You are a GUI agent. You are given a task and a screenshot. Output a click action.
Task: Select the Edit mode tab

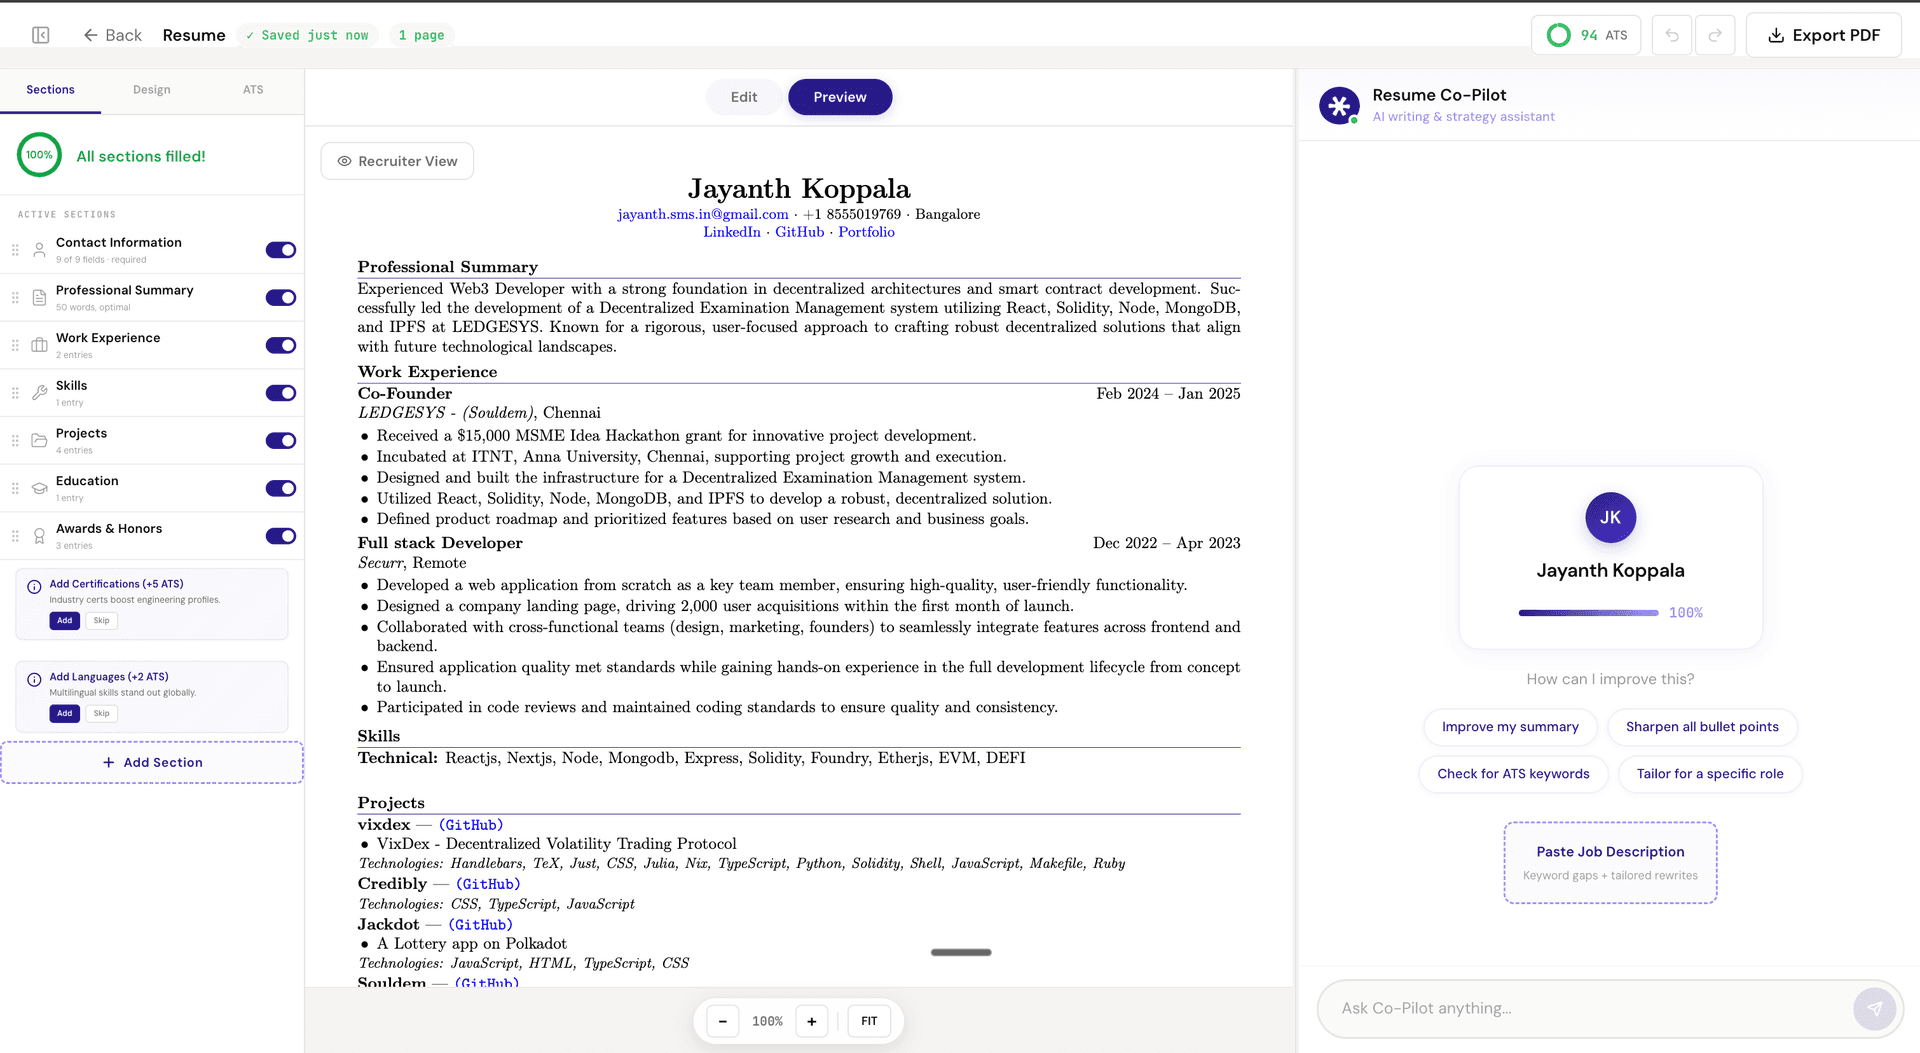click(x=744, y=97)
